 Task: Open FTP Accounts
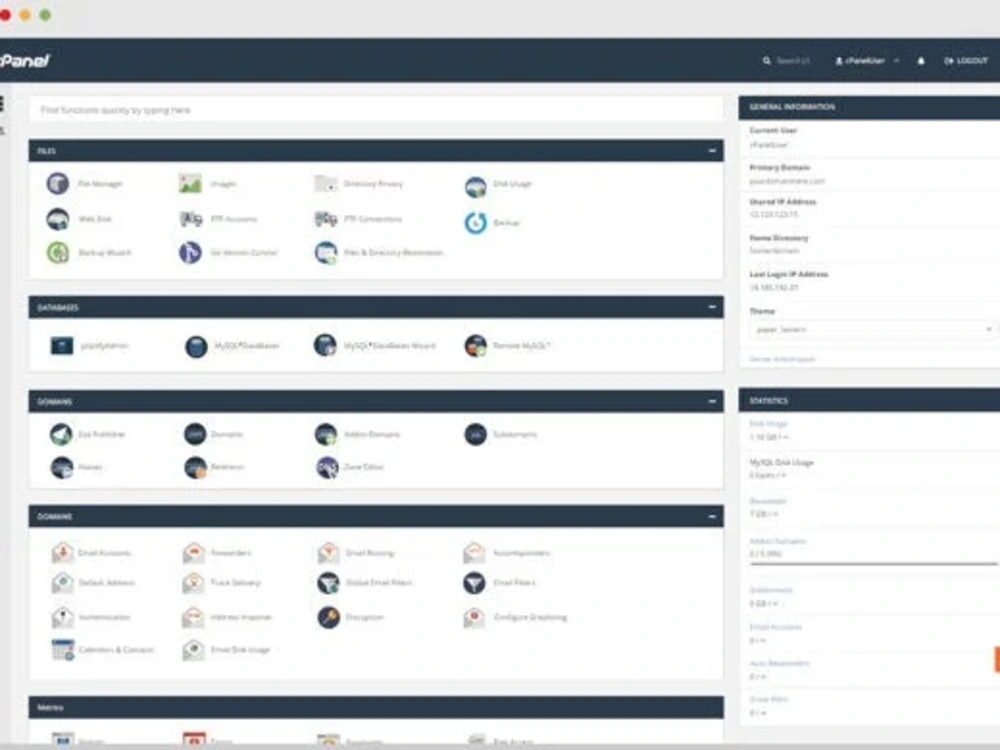point(232,219)
